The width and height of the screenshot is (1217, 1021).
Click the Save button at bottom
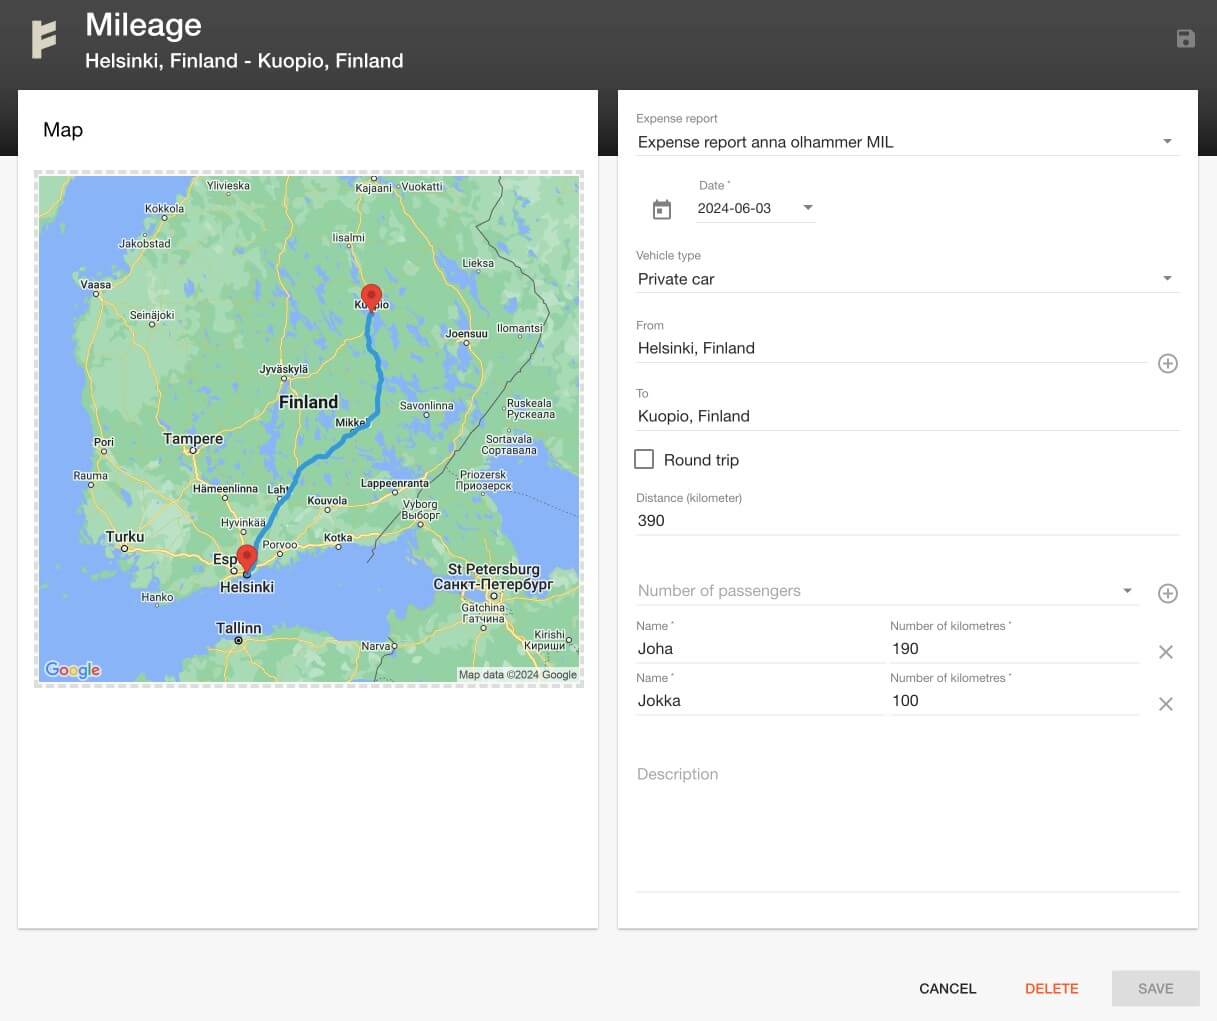pos(1155,988)
